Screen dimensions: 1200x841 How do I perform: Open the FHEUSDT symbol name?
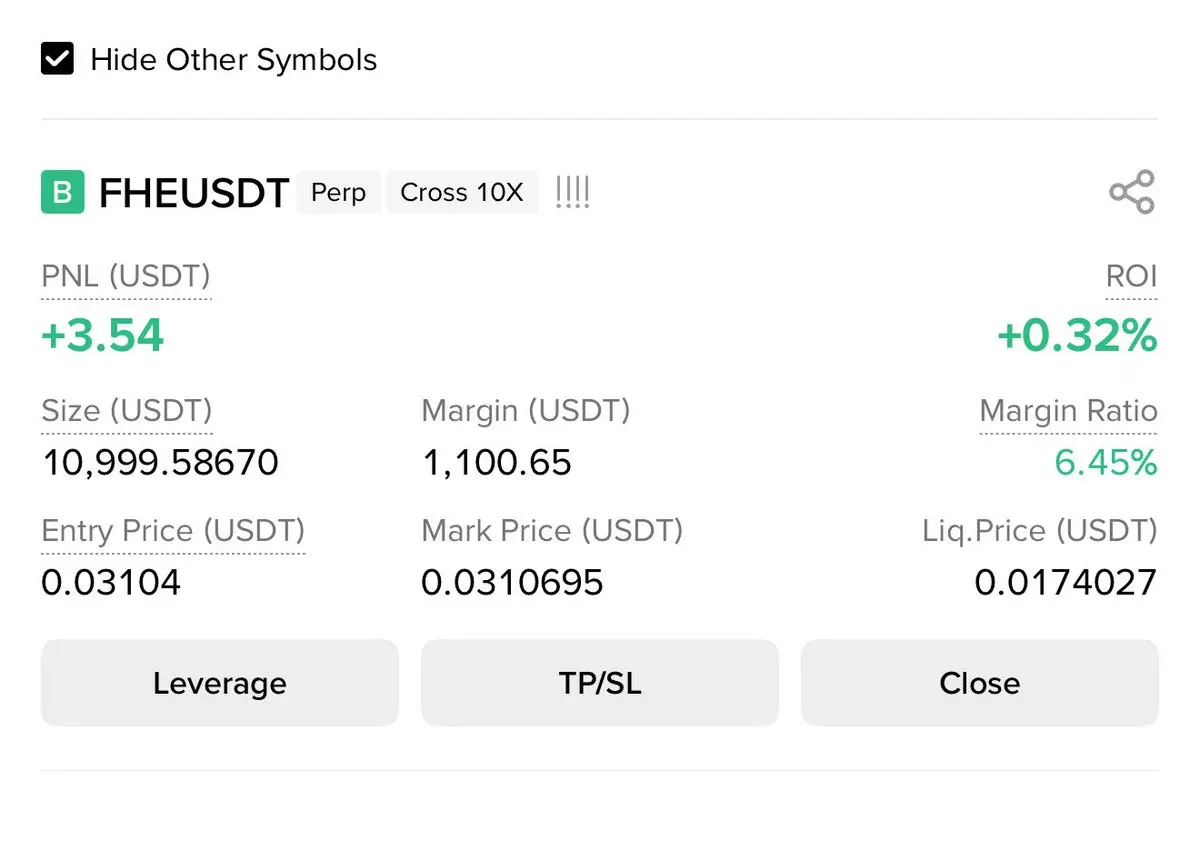[x=194, y=192]
